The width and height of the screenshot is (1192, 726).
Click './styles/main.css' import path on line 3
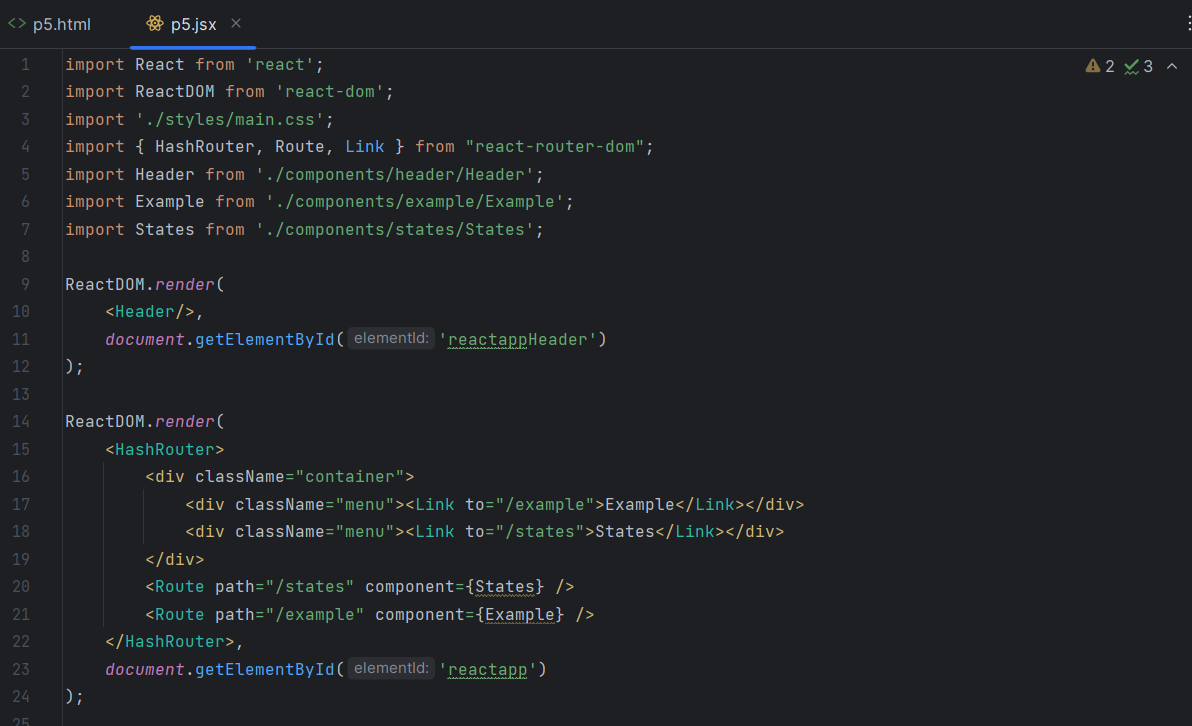(x=230, y=119)
